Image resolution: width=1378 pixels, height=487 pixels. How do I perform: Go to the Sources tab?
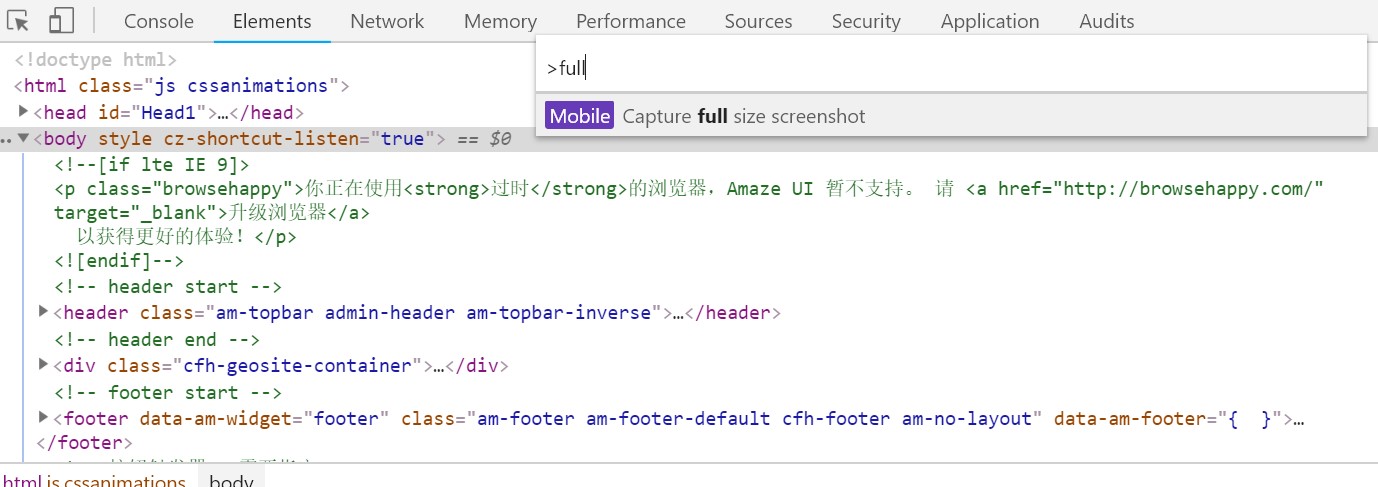(759, 21)
